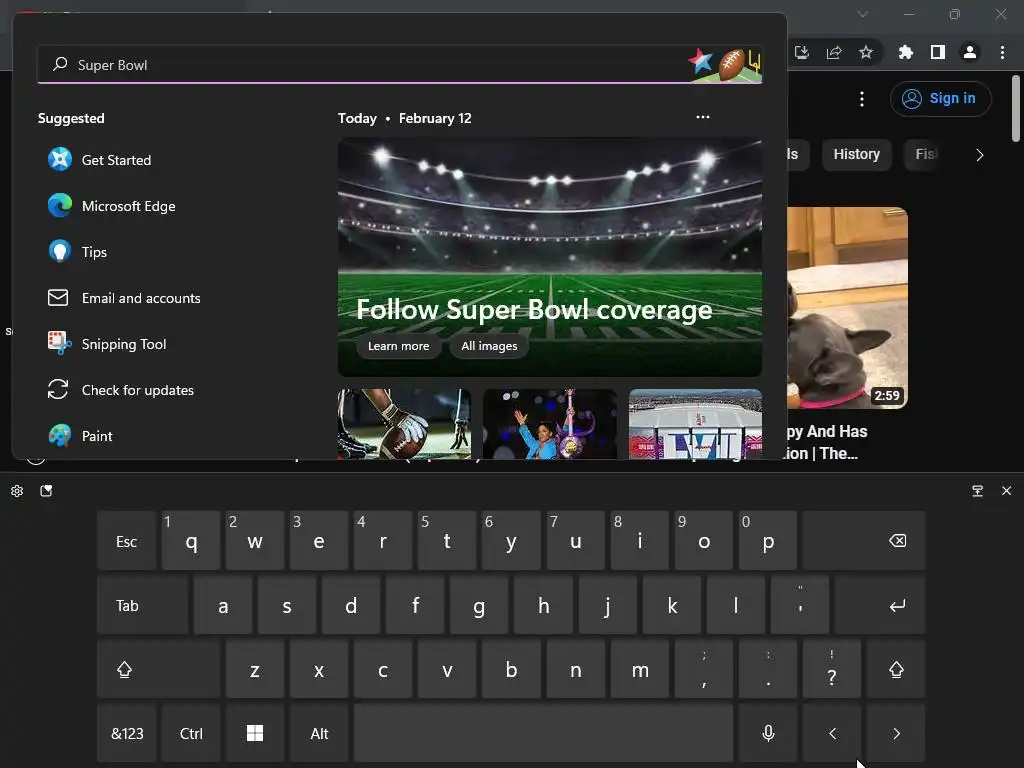Tap the microphone dictation key
Screen dimensions: 1024x768
[768, 733]
